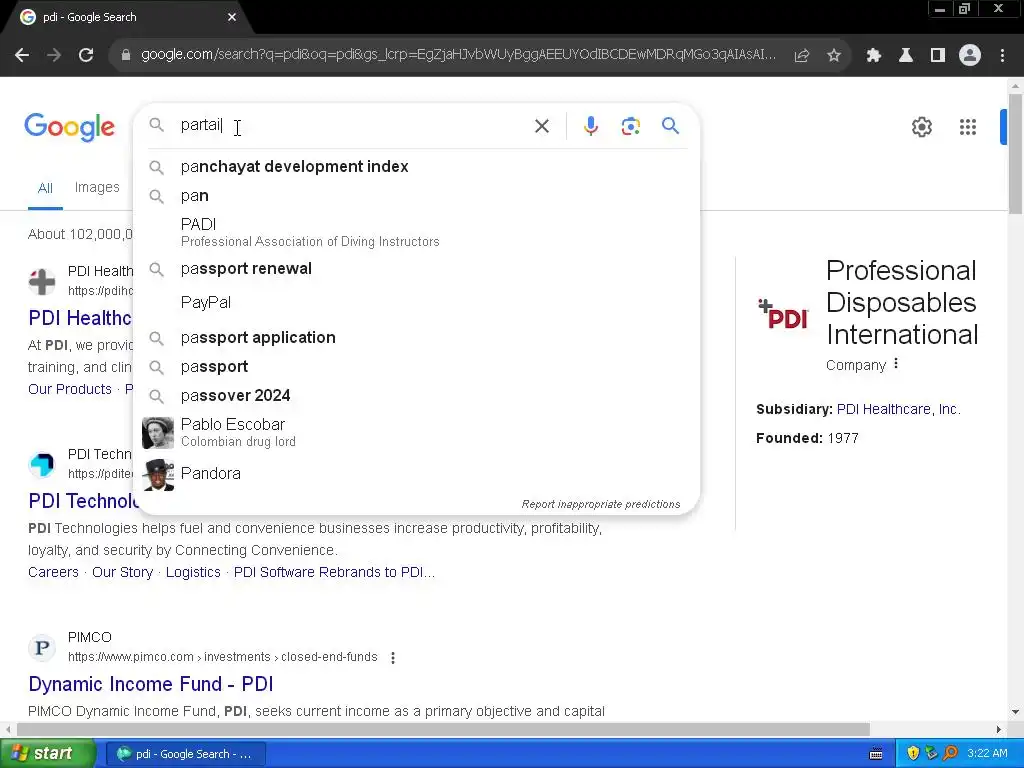
Task: Click the share page icon in address bar
Action: tap(802, 56)
